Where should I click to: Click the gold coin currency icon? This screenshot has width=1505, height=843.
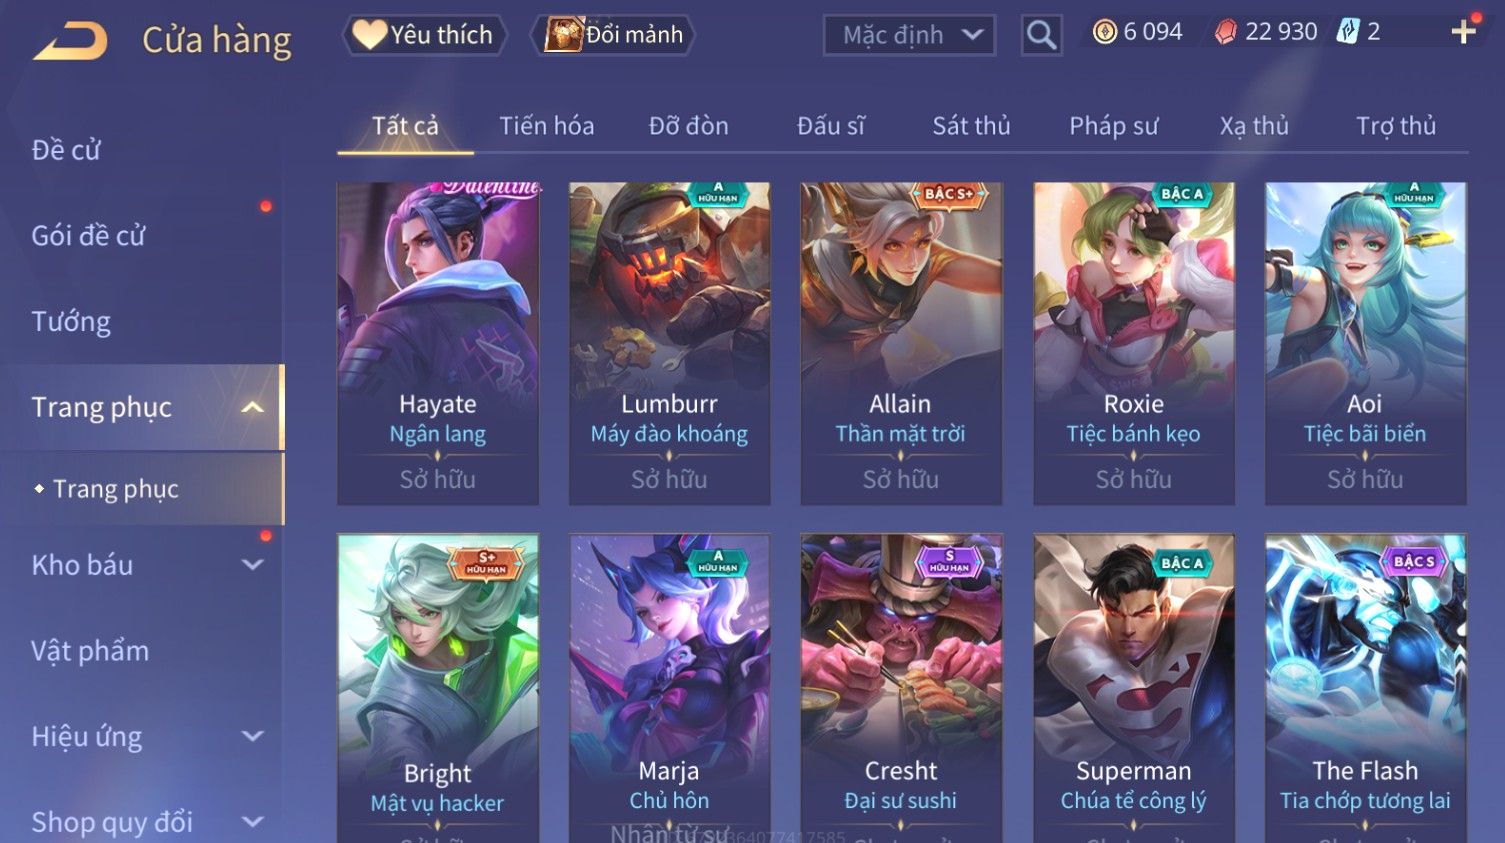point(1104,32)
